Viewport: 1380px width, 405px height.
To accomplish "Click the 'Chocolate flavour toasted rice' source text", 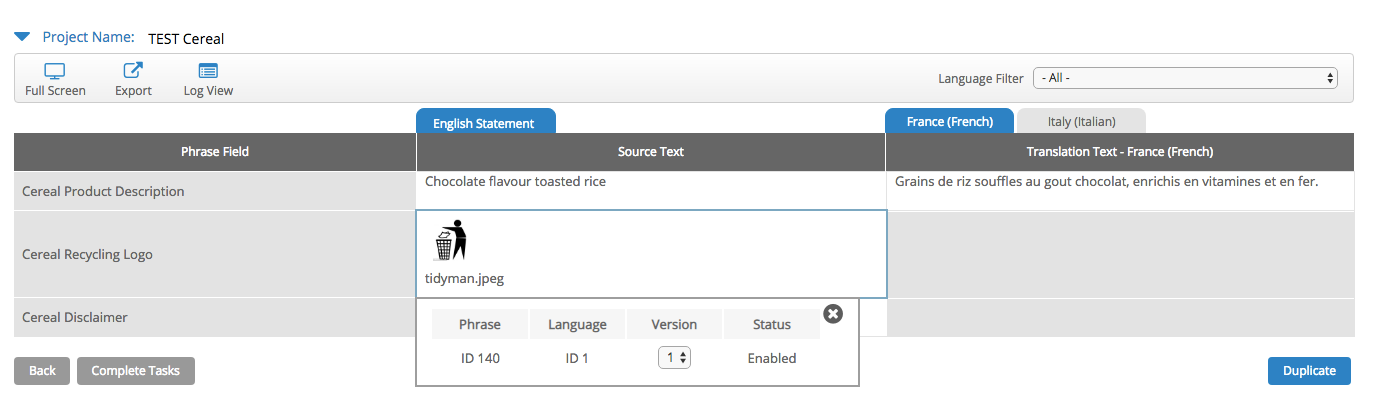I will click(515, 181).
